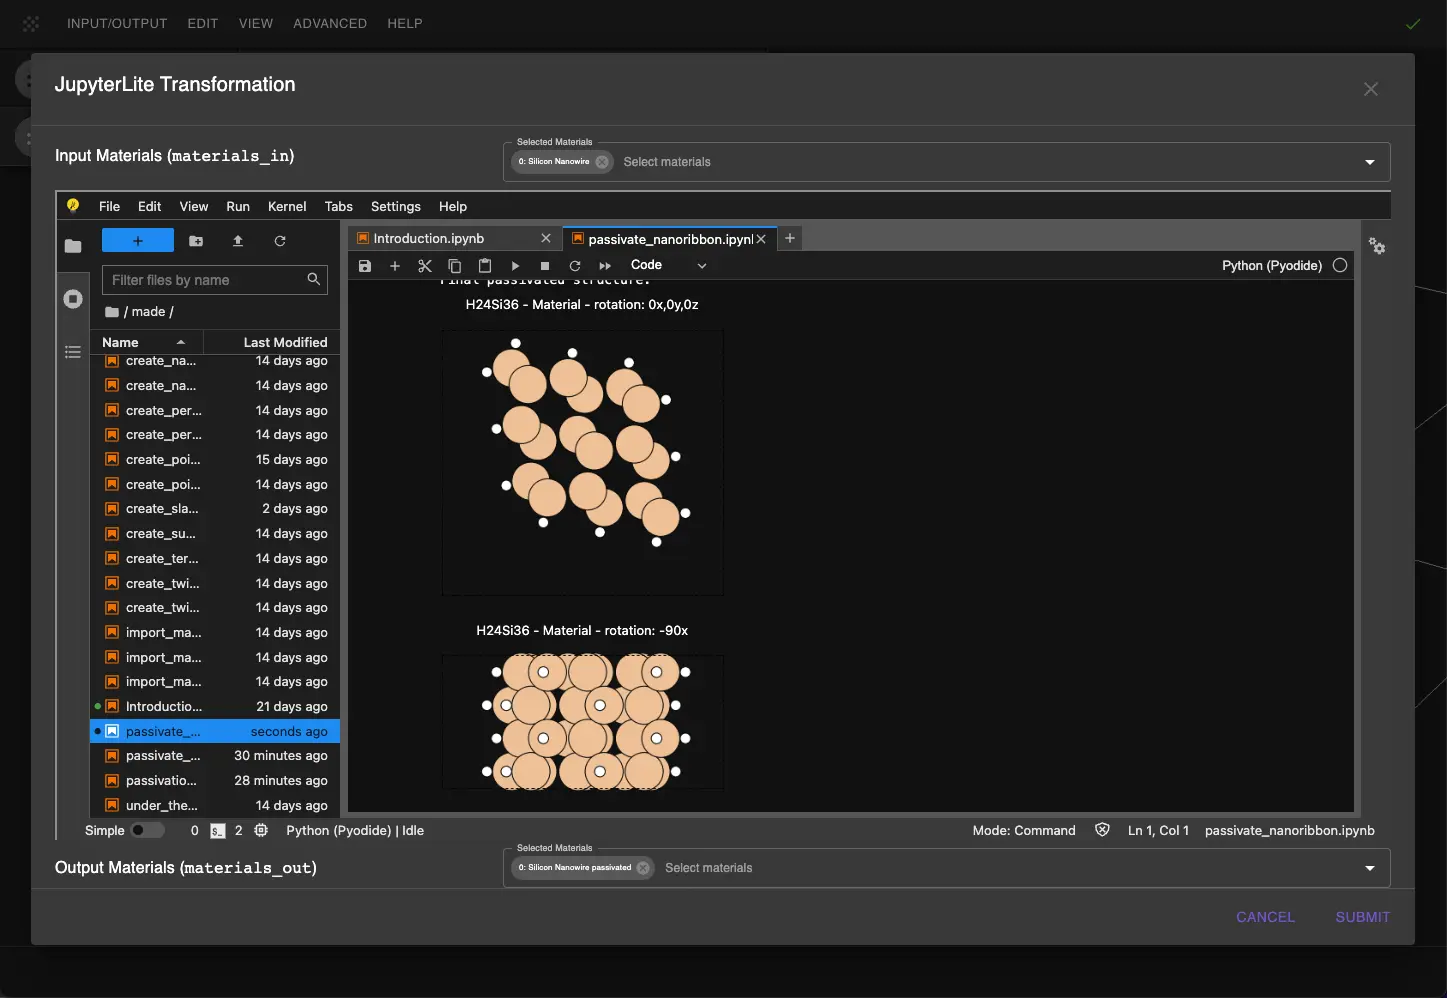The height and width of the screenshot is (998, 1447).
Task: Create a new folder
Action: (x=196, y=241)
